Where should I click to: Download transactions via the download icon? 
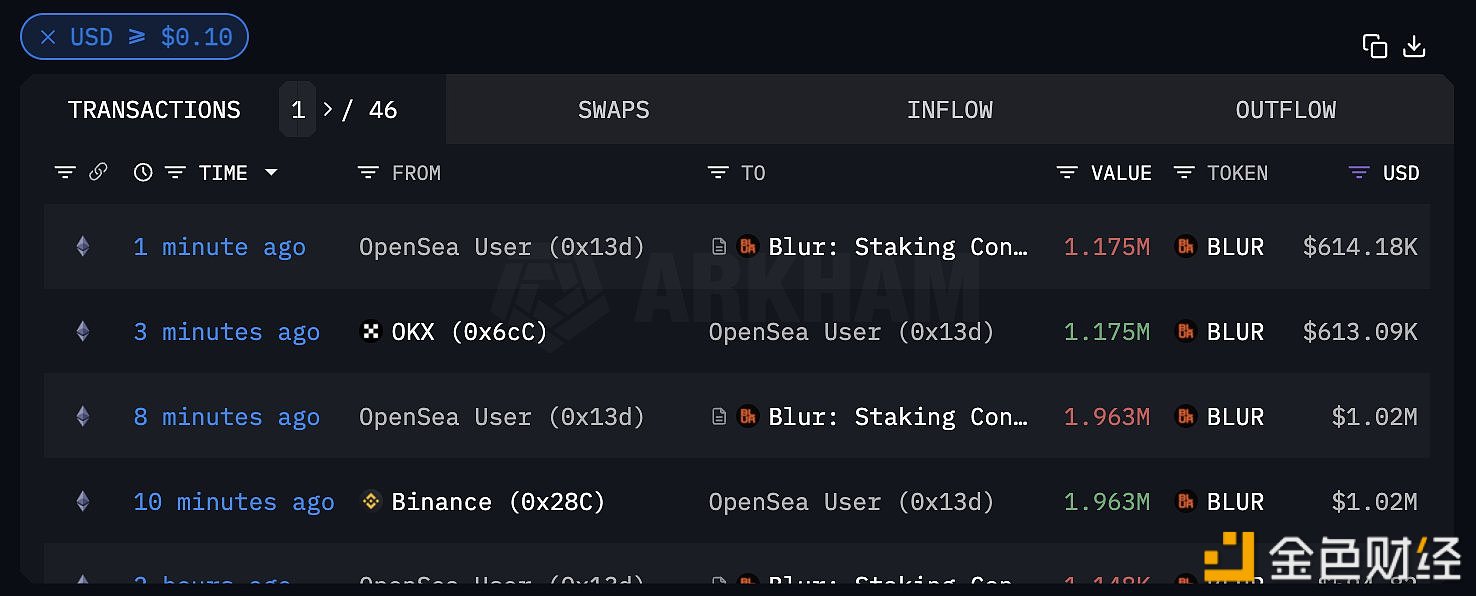click(x=1414, y=46)
